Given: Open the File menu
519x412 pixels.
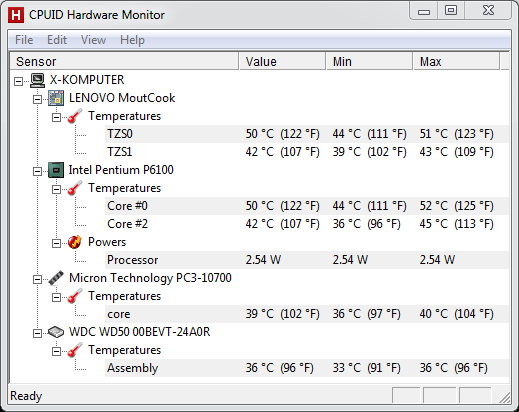Looking at the screenshot, I should click(x=24, y=40).
